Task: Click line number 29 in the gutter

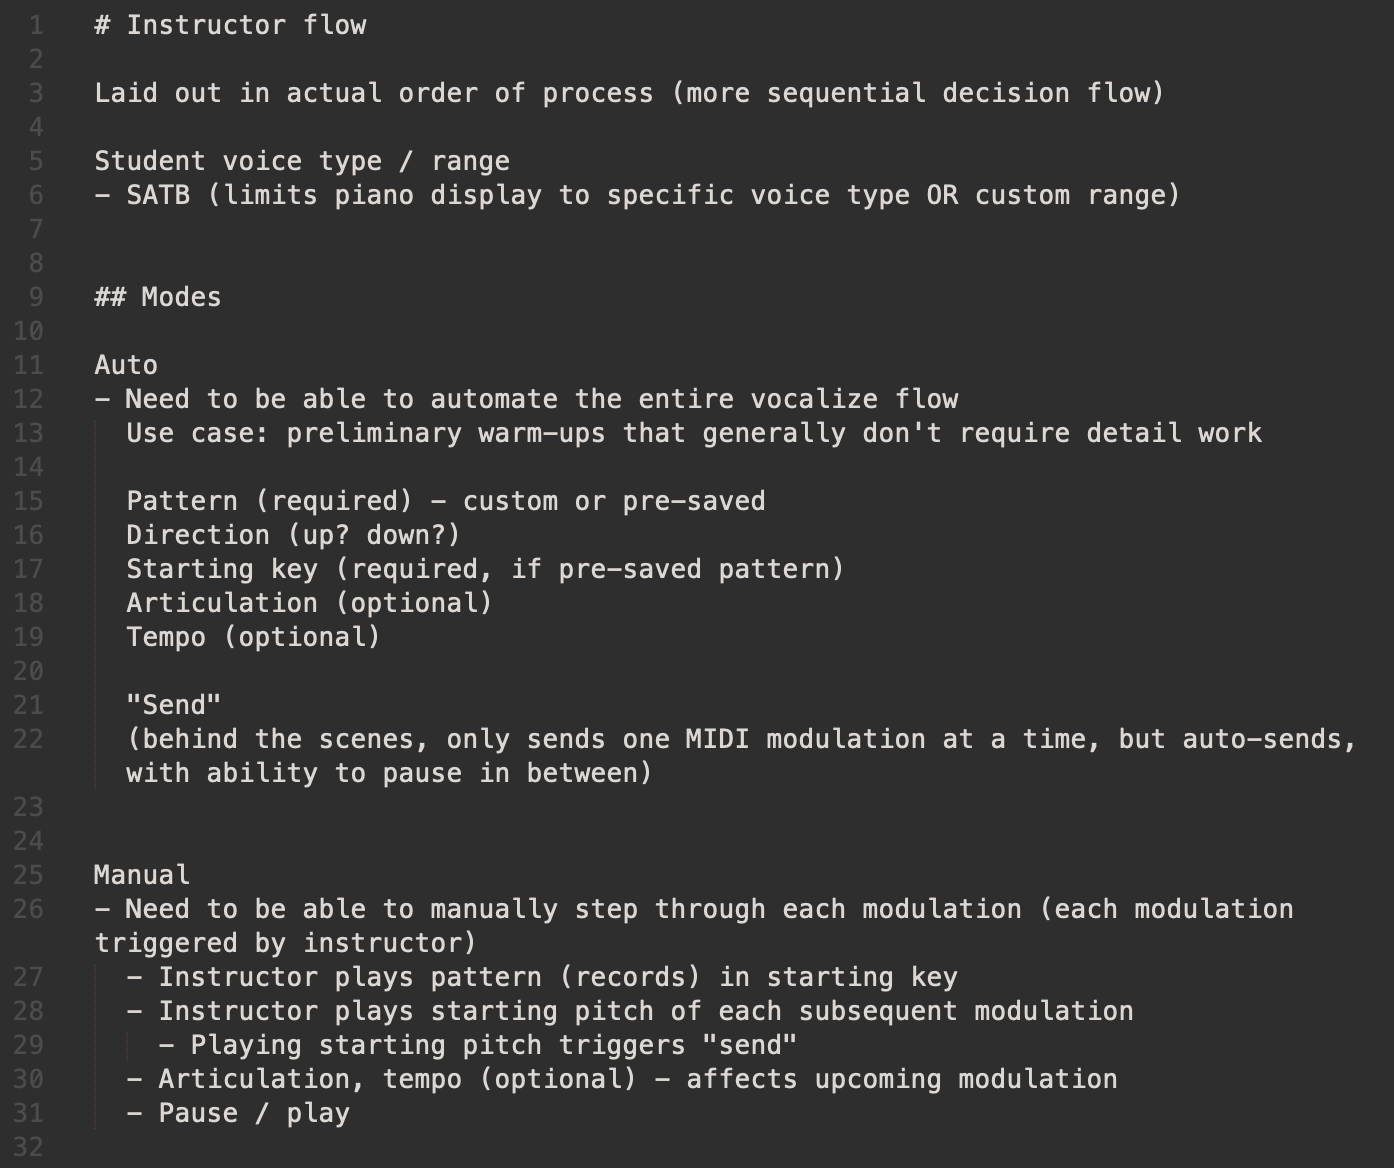Action: pyautogui.click(x=28, y=1045)
